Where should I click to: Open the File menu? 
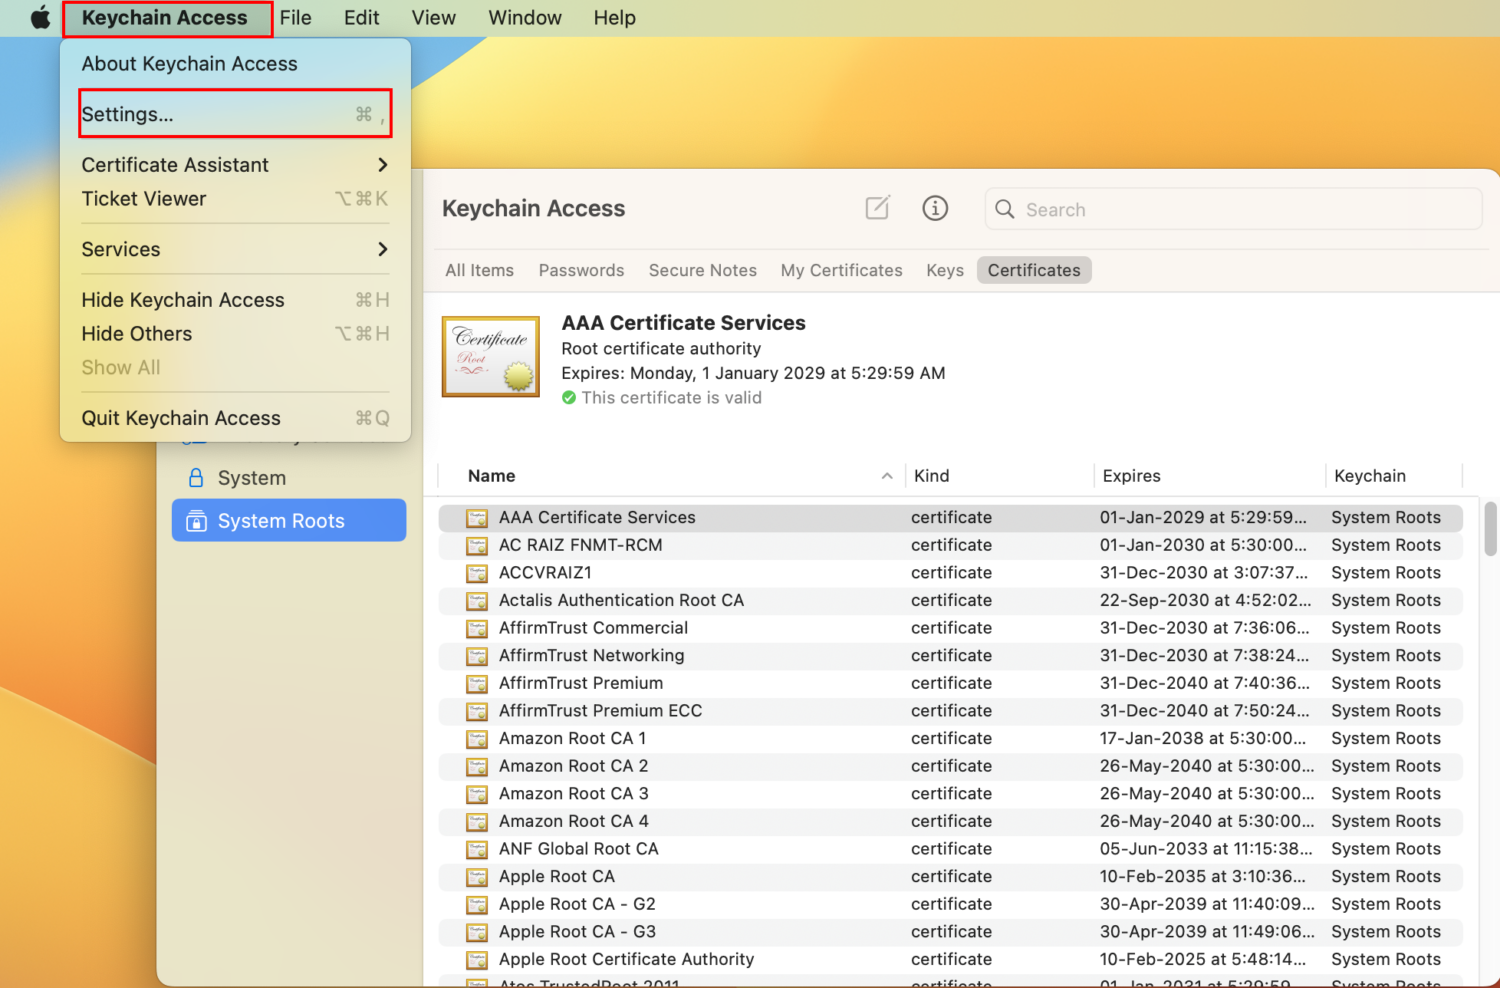coord(296,18)
